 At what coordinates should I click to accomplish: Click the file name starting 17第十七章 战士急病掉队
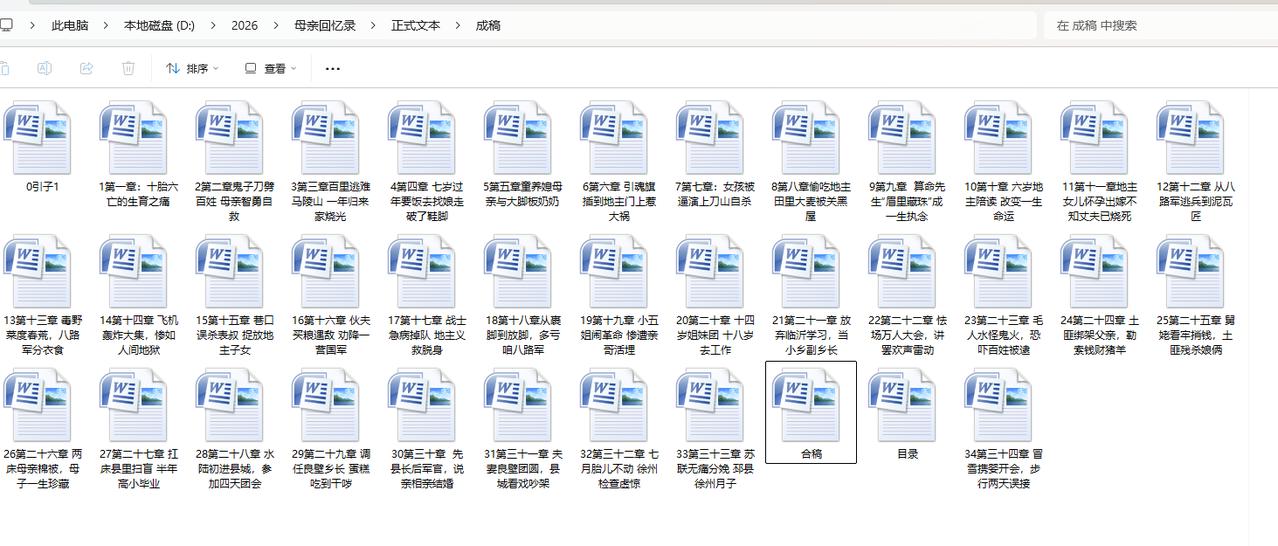tap(427, 335)
